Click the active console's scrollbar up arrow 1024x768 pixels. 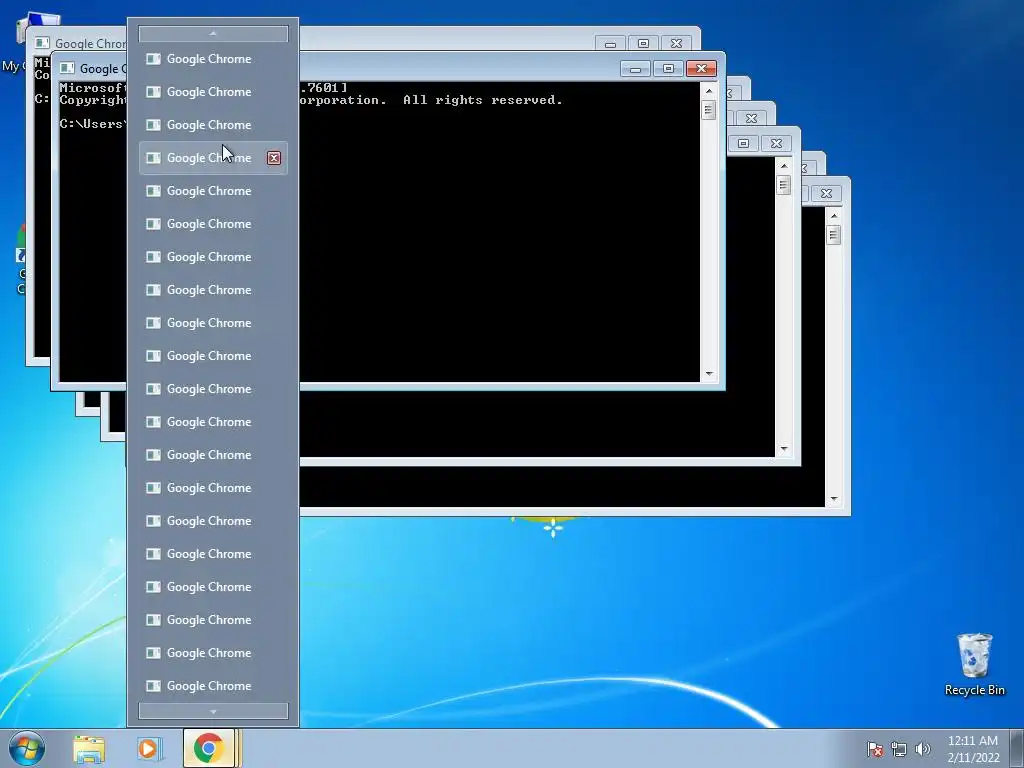point(709,91)
